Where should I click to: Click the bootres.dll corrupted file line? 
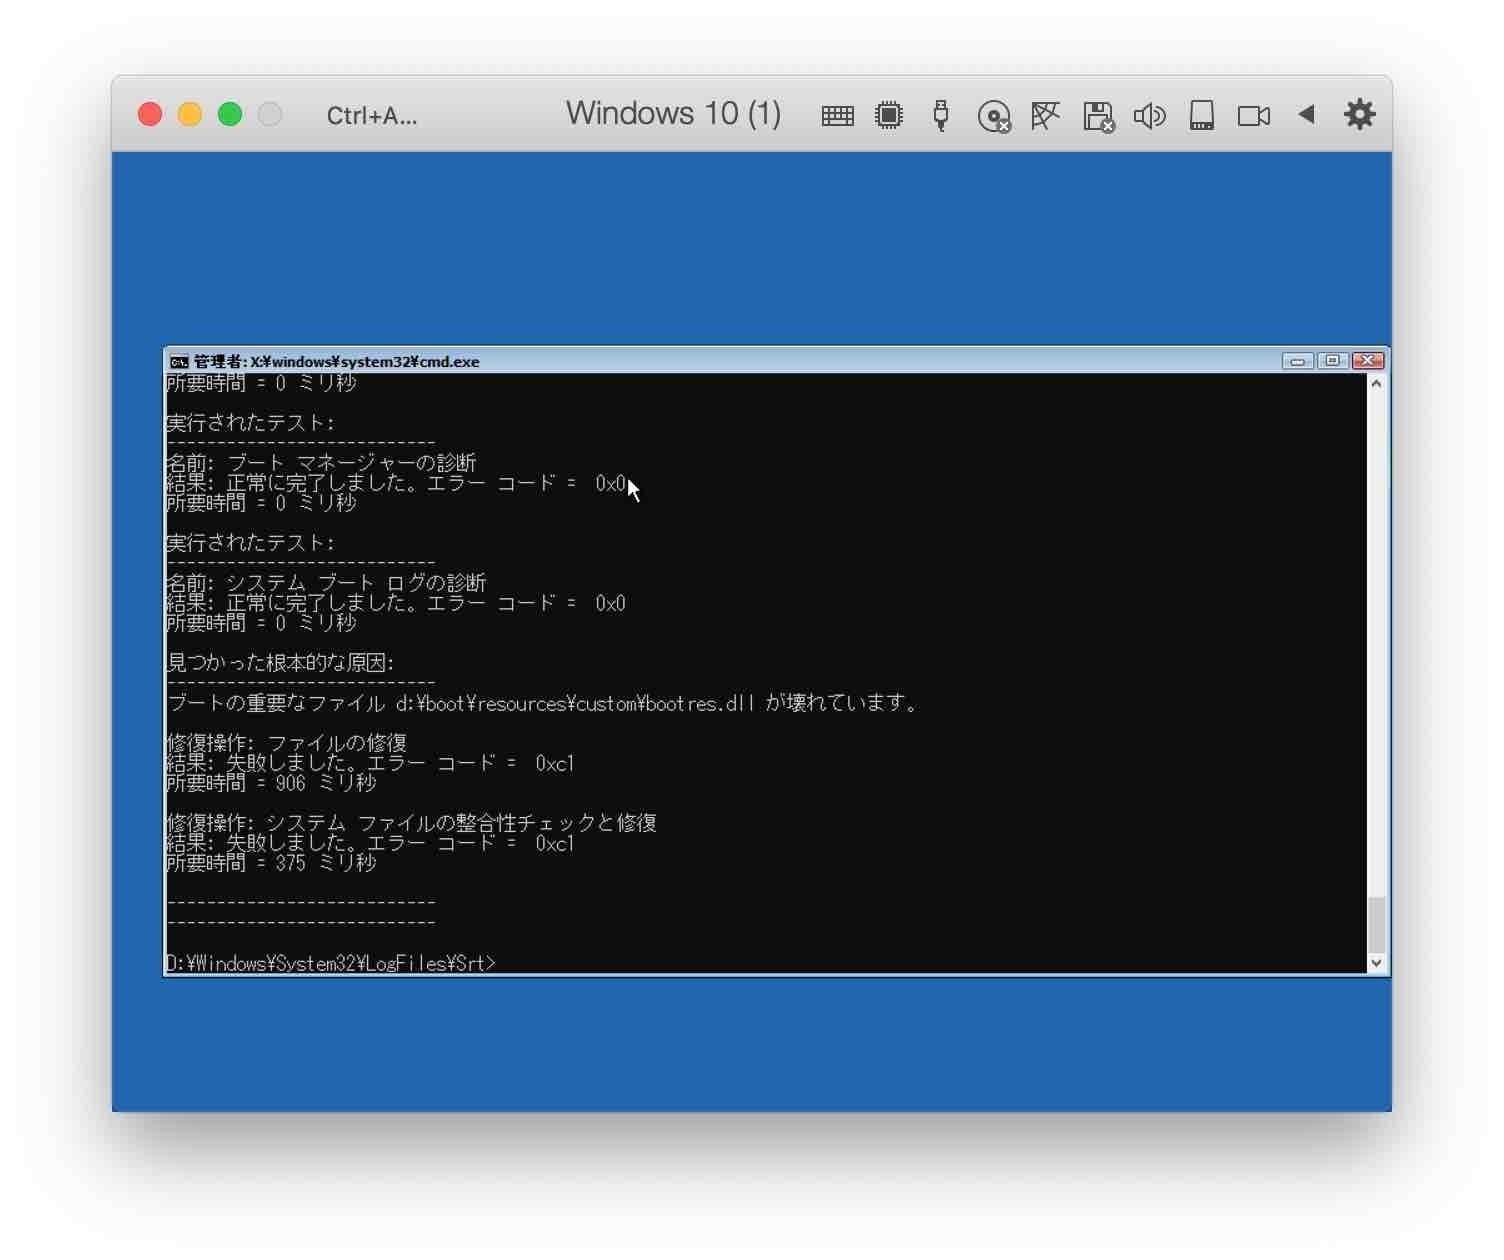(542, 703)
